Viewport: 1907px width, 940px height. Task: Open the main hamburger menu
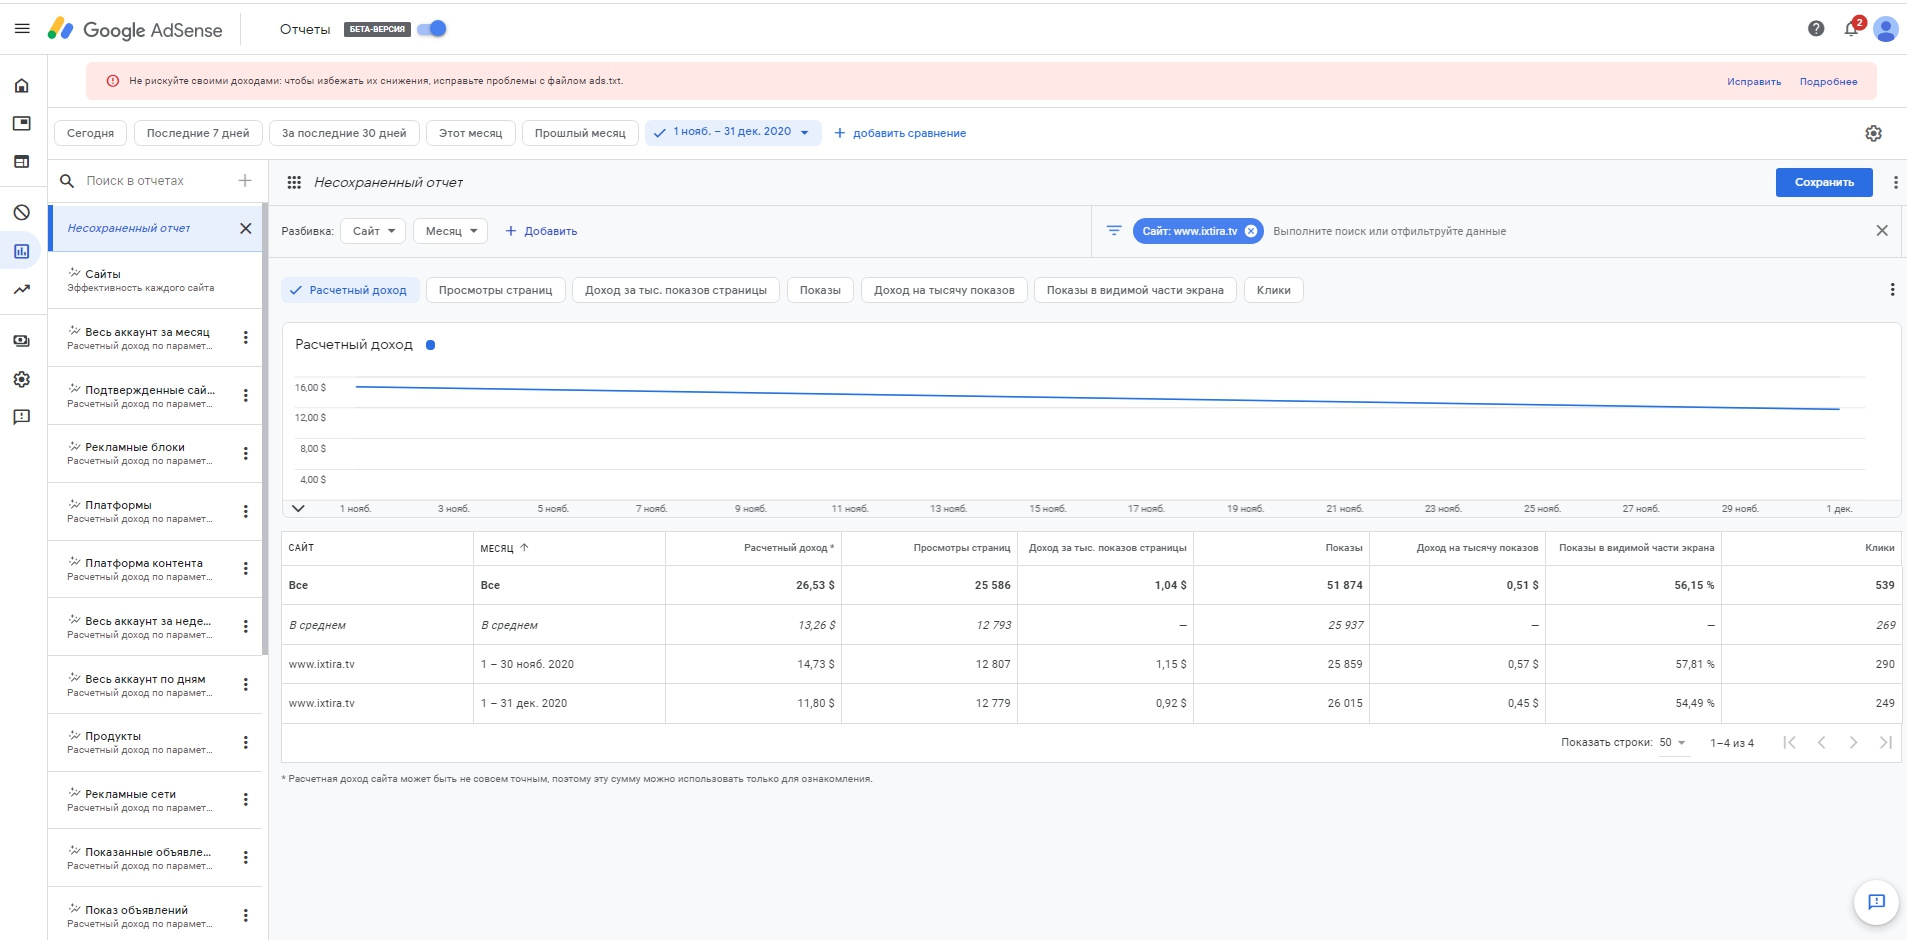click(22, 29)
